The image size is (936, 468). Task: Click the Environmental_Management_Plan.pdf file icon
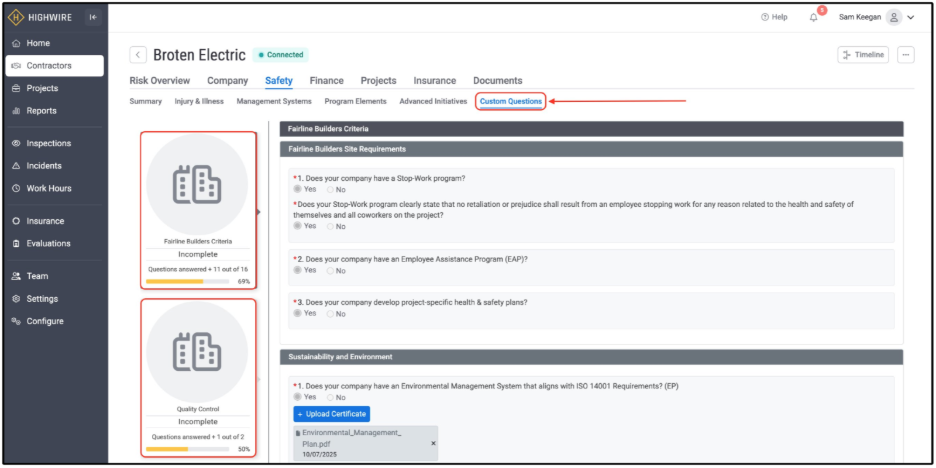[298, 433]
